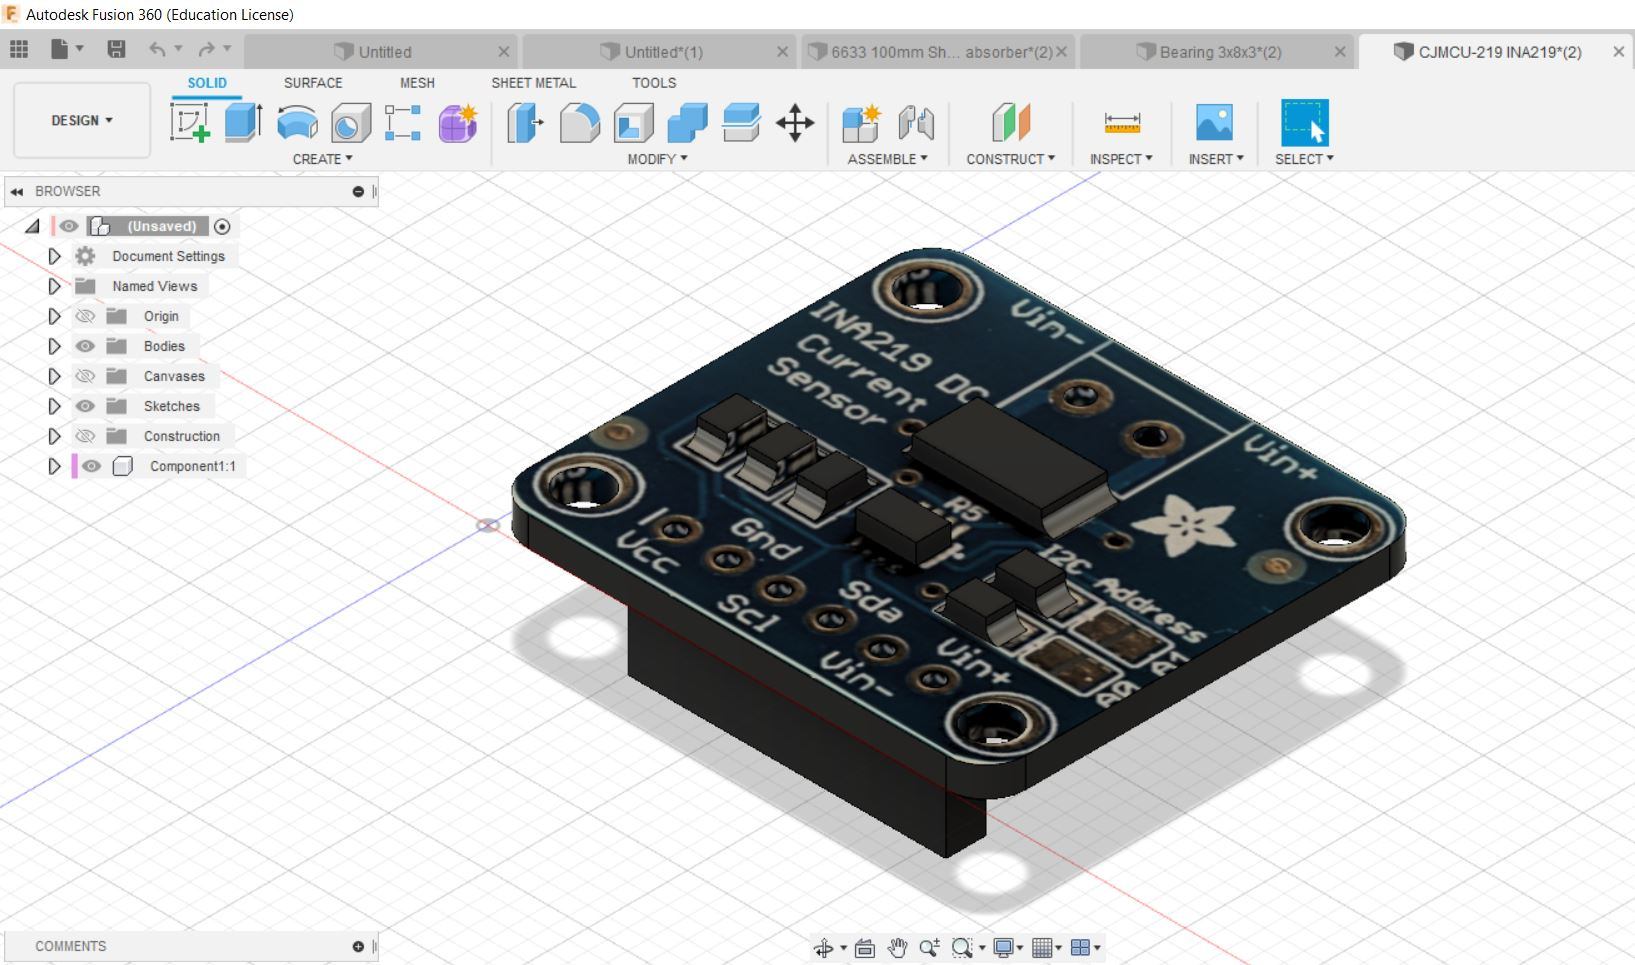Image resolution: width=1635 pixels, height=965 pixels.
Task: Select the Press Pull tool
Action: (x=525, y=123)
